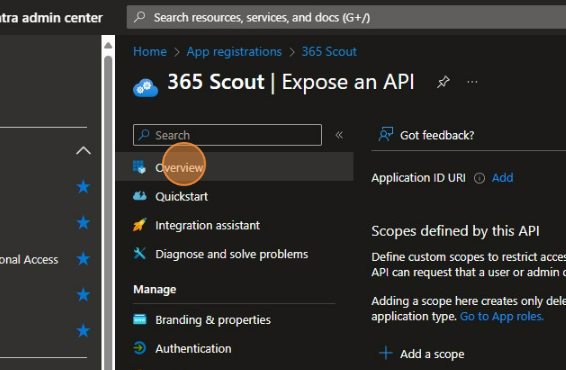
Task: Click the Got feedback person icon
Action: pos(386,135)
